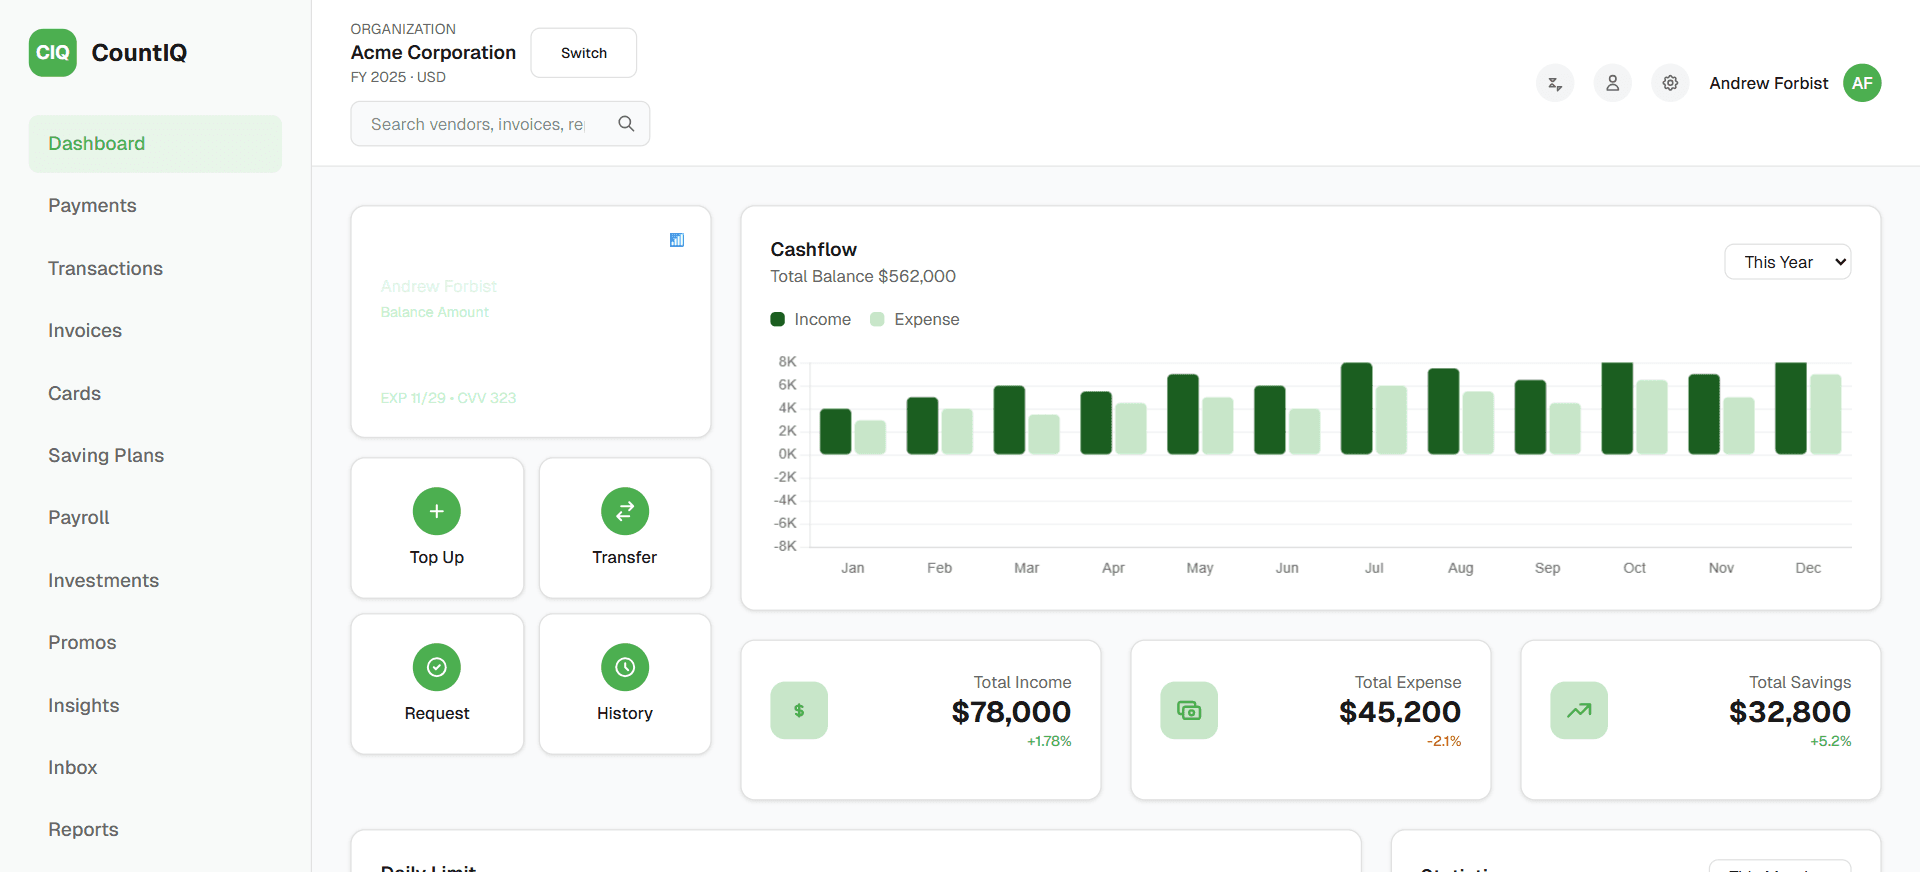Go to Dashboard in the sidebar

[x=155, y=144]
